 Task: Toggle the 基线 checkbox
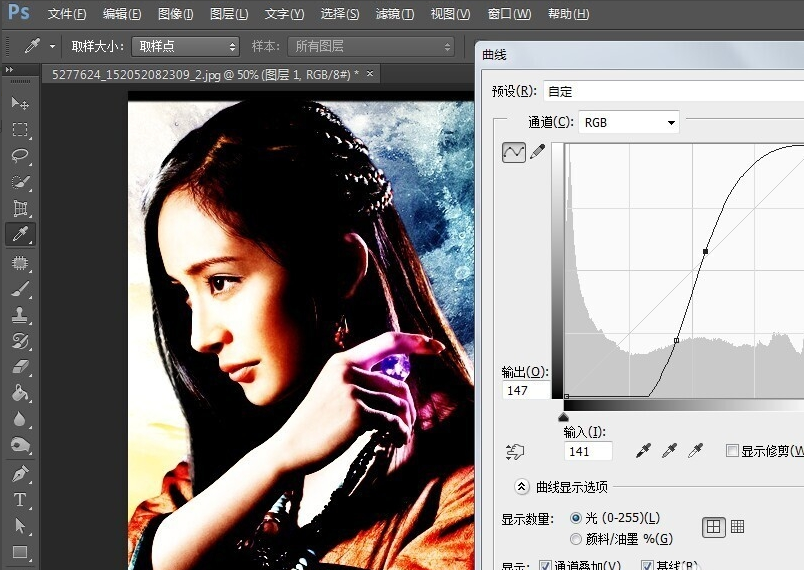(x=647, y=565)
